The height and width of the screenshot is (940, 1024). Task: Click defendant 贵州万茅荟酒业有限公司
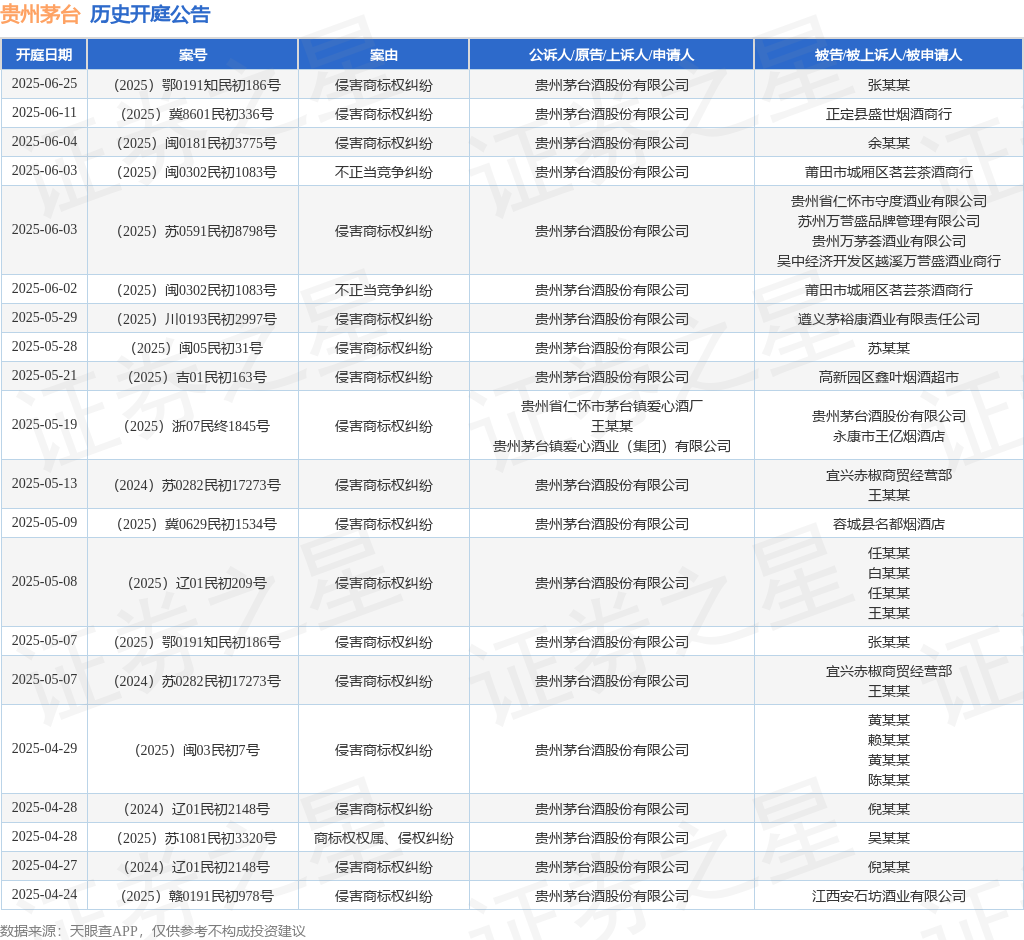pyautogui.click(x=888, y=241)
